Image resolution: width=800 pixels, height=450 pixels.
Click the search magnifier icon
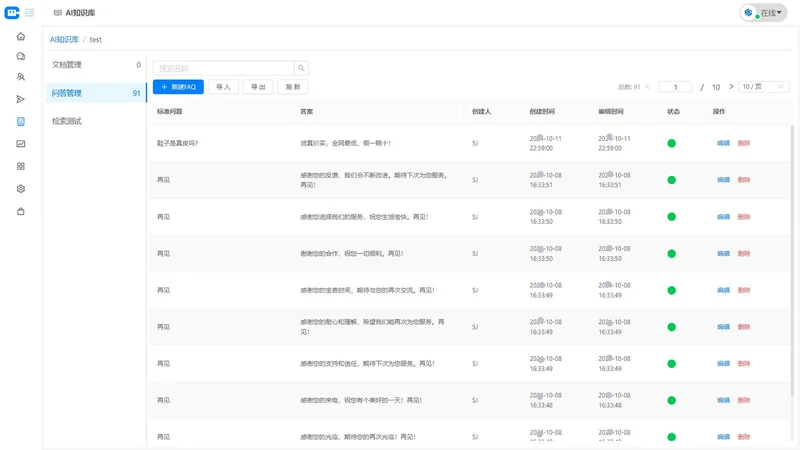point(301,68)
